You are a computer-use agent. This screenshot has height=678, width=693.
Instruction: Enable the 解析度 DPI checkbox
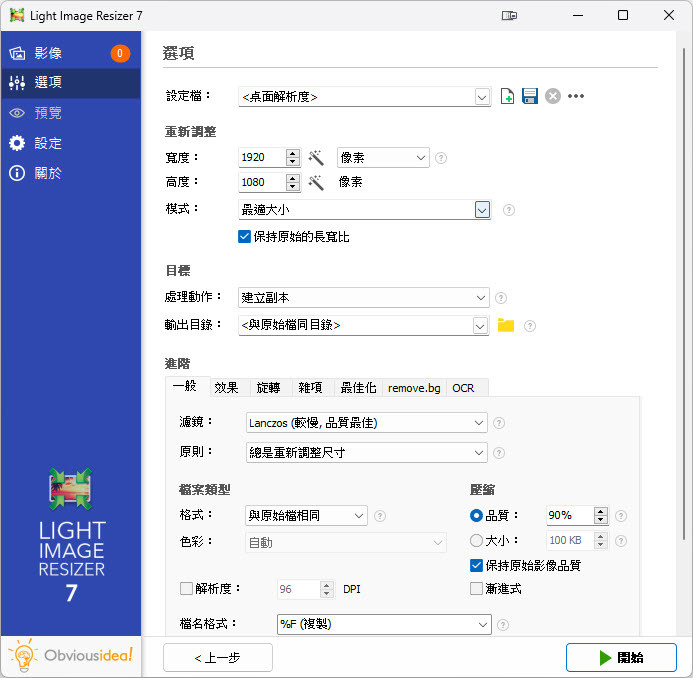[x=186, y=589]
